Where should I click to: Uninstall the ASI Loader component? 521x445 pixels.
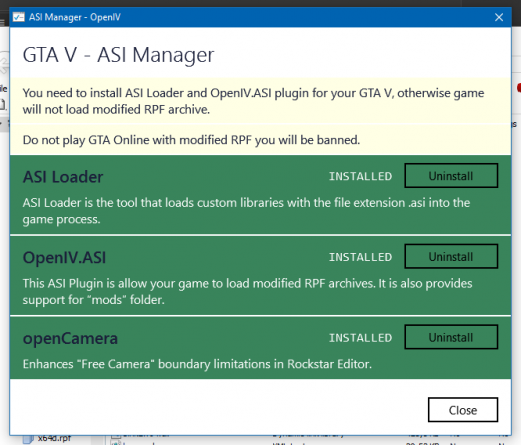point(451,176)
